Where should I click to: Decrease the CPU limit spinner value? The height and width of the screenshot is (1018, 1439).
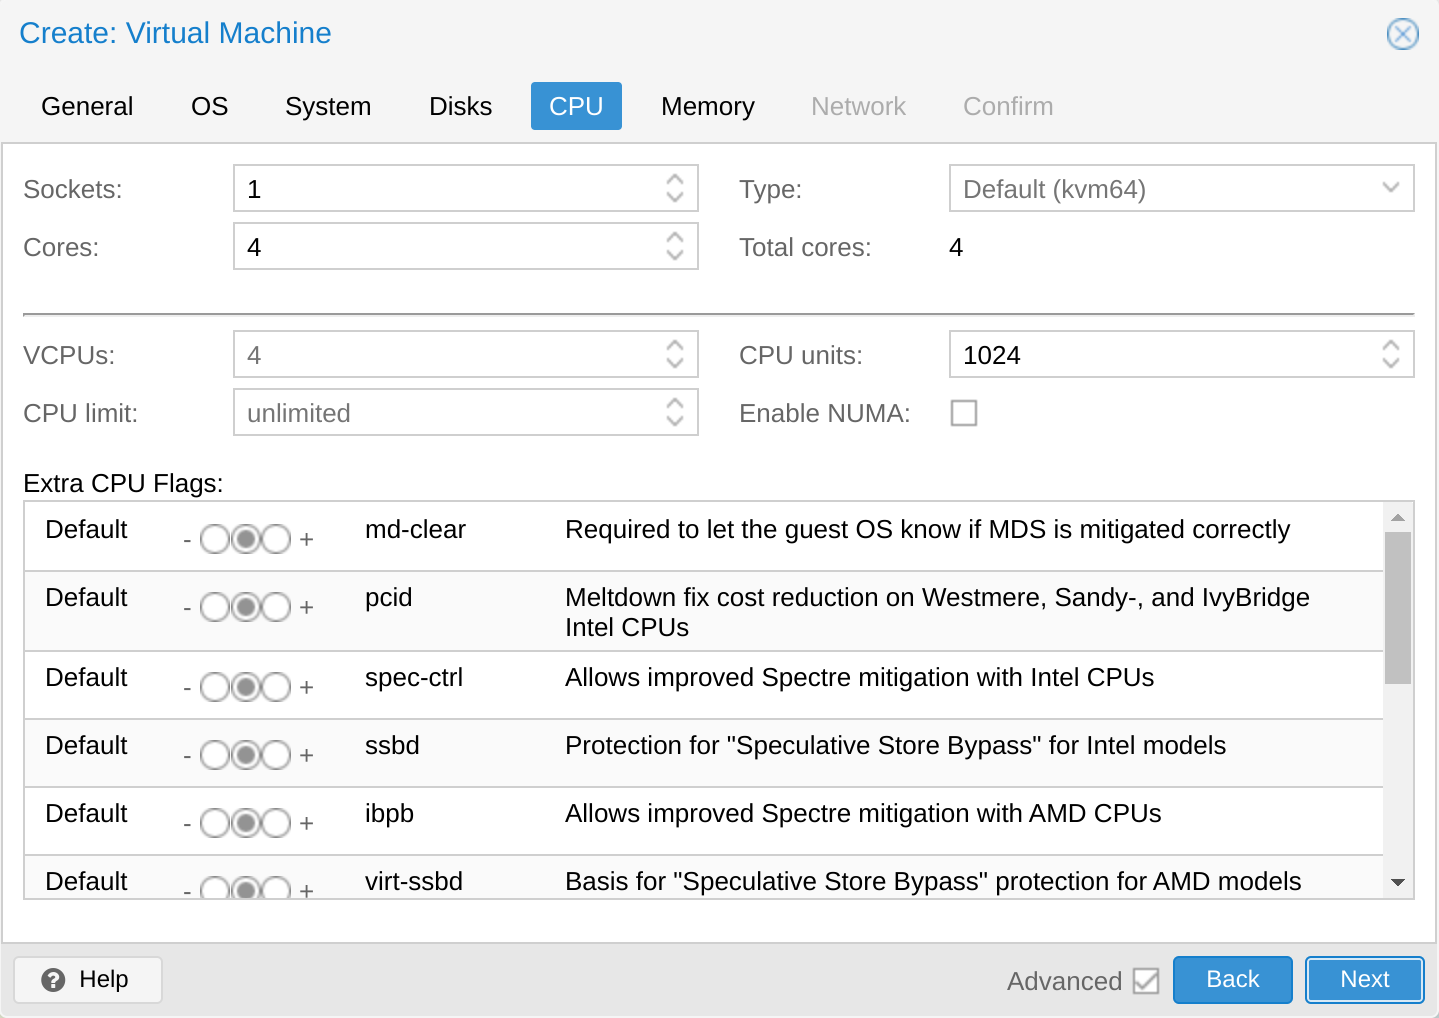pos(675,422)
